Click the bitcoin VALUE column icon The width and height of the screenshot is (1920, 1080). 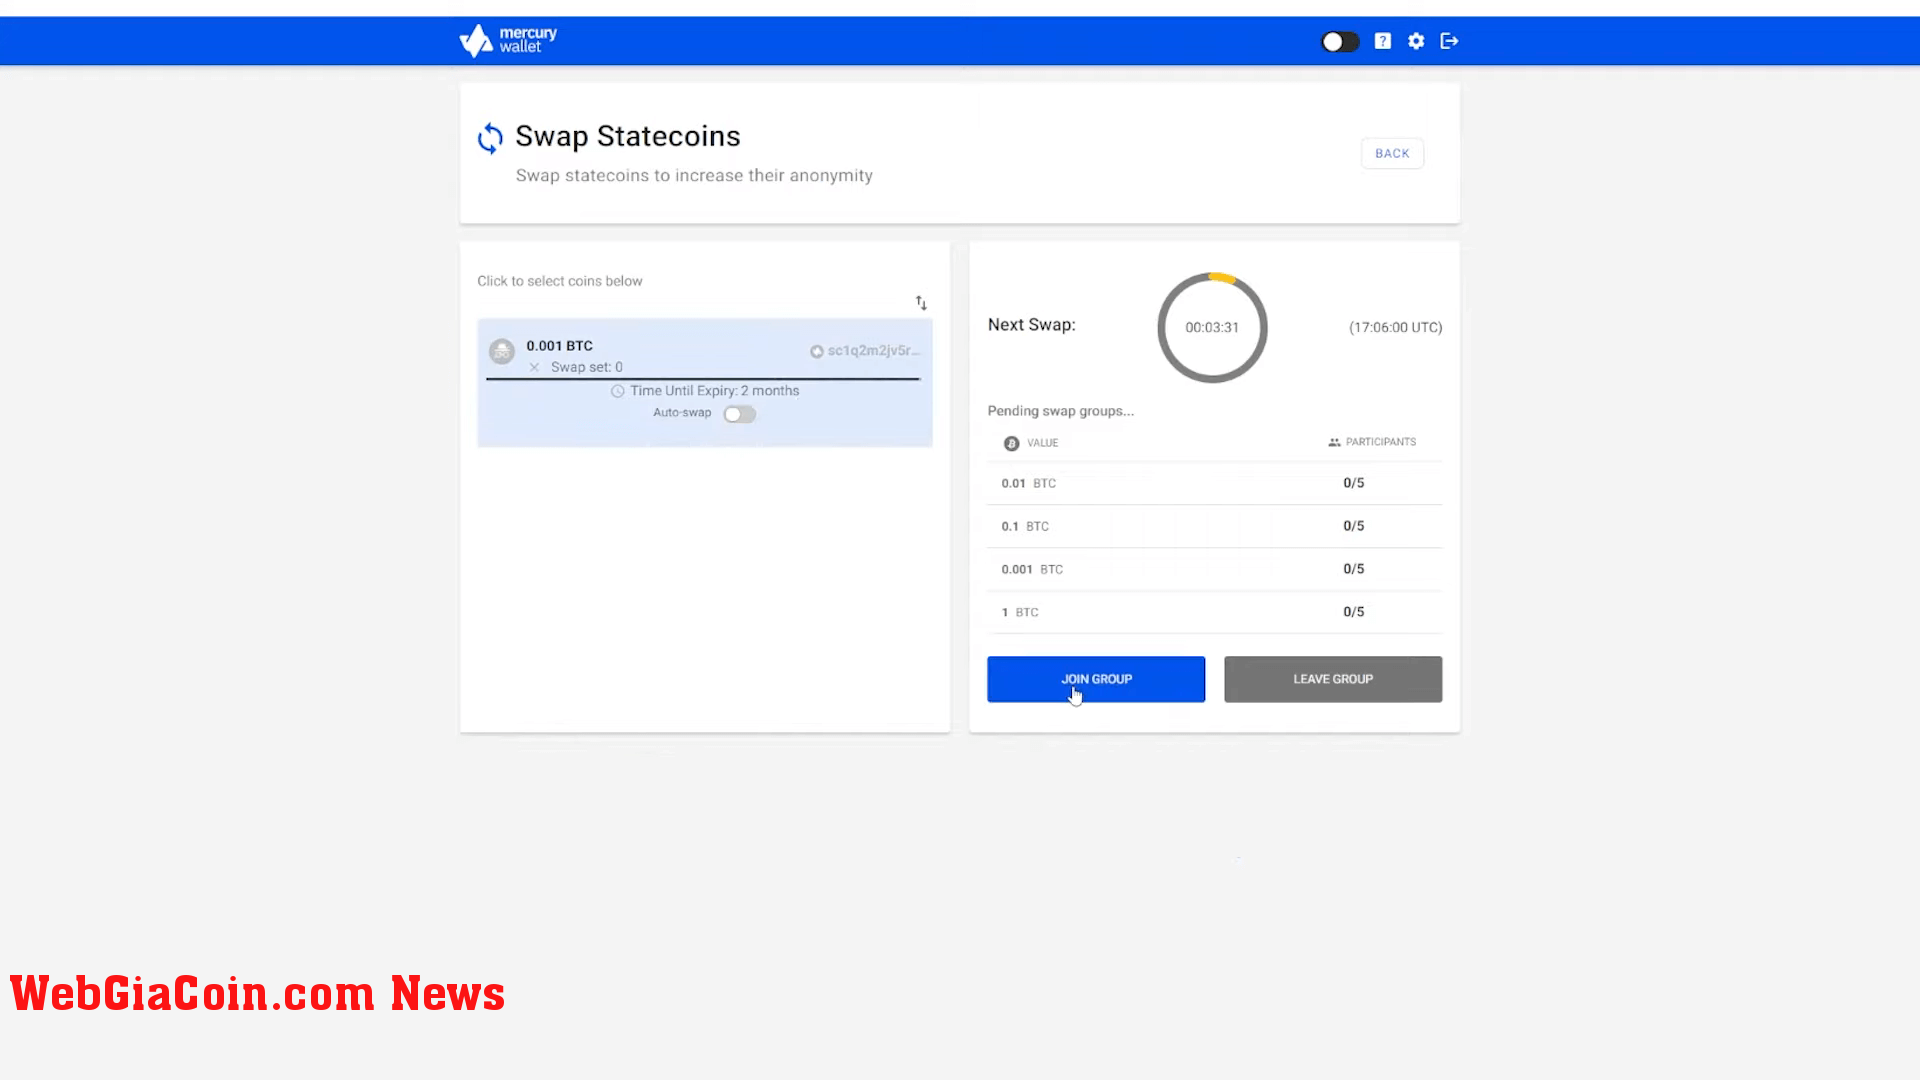[x=1011, y=443]
